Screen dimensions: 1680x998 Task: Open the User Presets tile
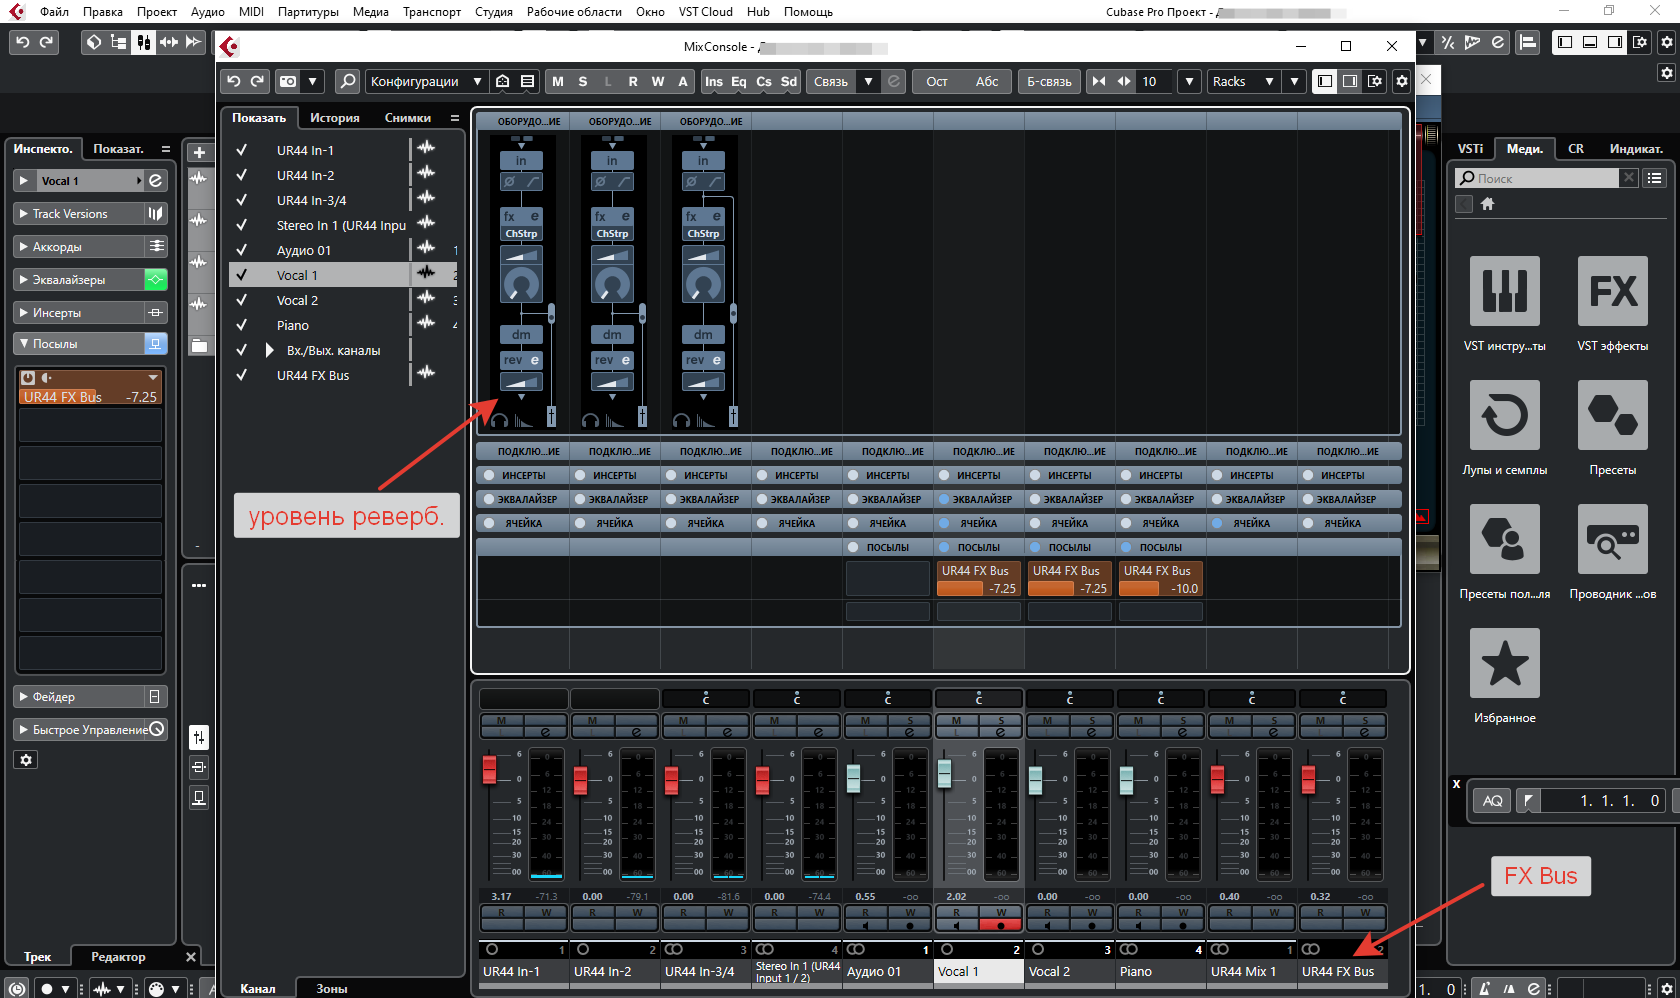point(1504,539)
